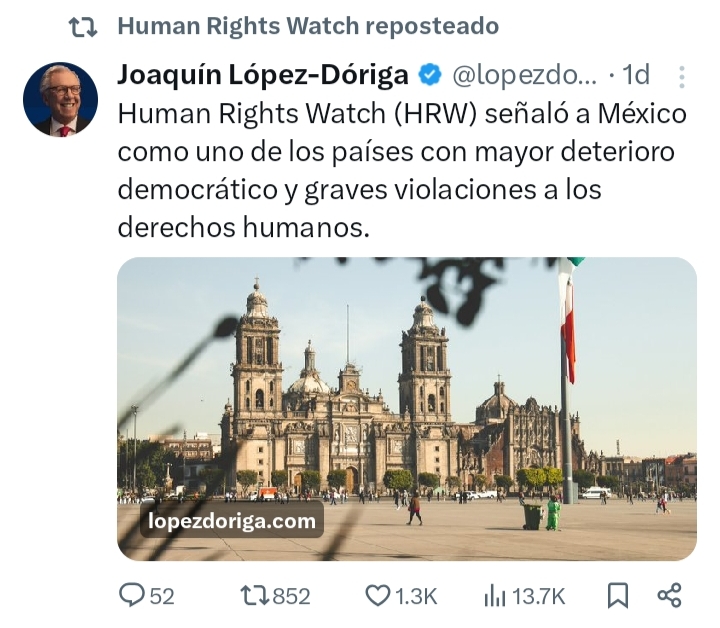Click the 52 replies count
This screenshot has width=720, height=628.
162,596
